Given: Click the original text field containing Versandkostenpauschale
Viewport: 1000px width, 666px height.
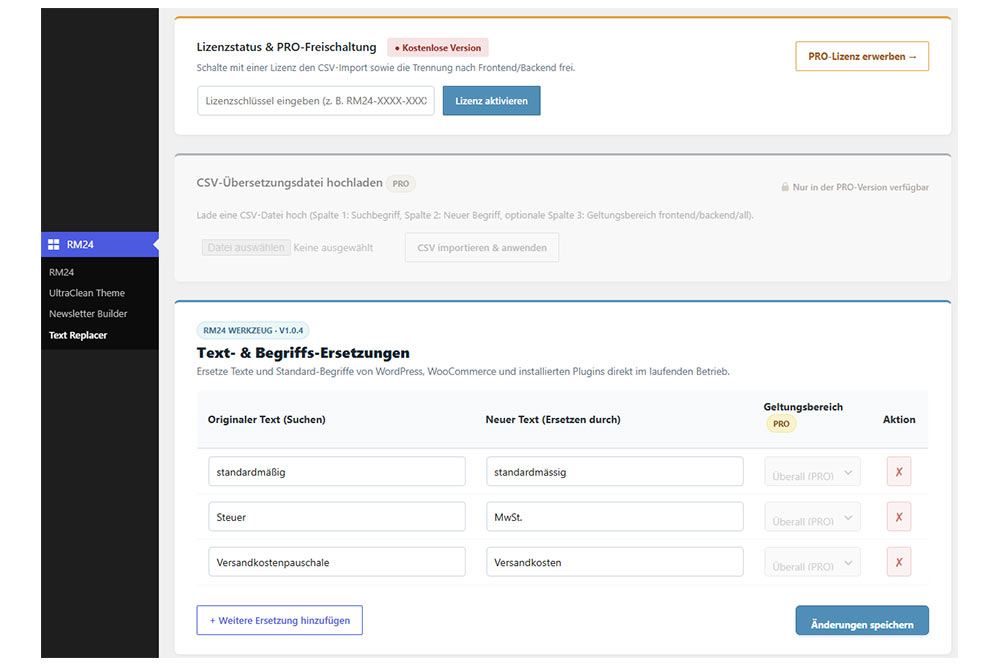Looking at the screenshot, I should coord(337,562).
